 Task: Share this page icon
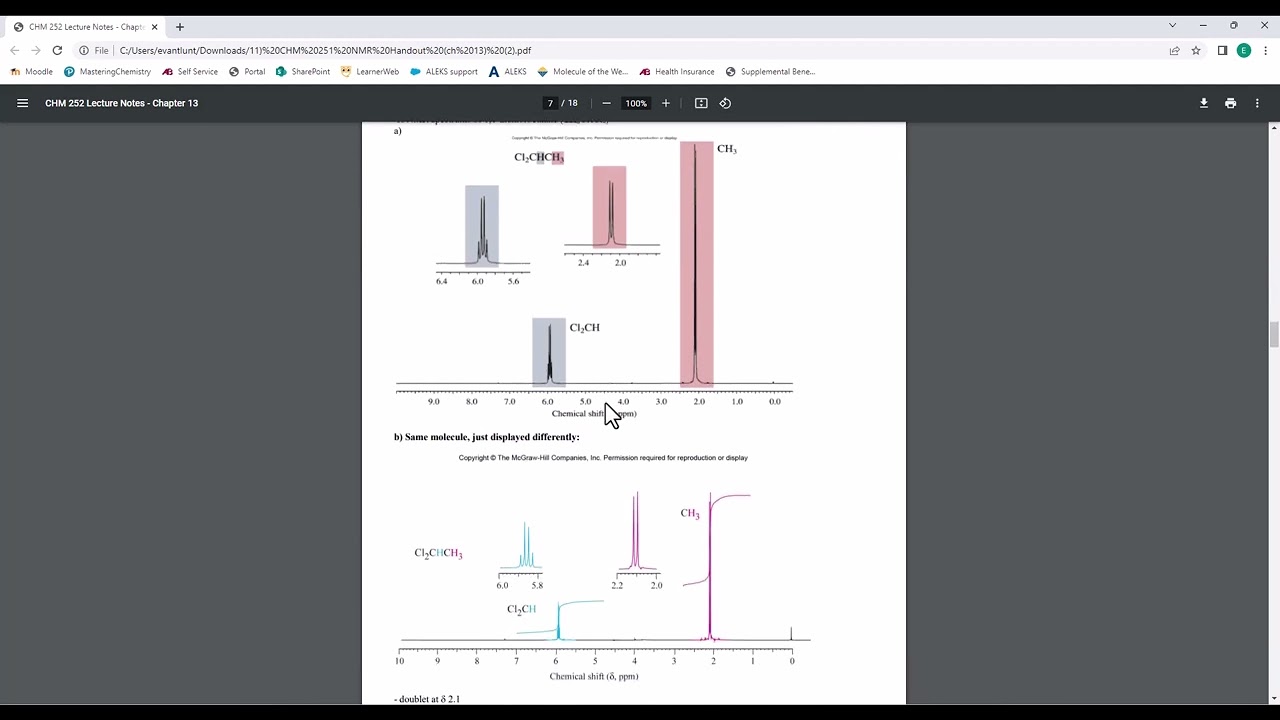click(x=1175, y=50)
